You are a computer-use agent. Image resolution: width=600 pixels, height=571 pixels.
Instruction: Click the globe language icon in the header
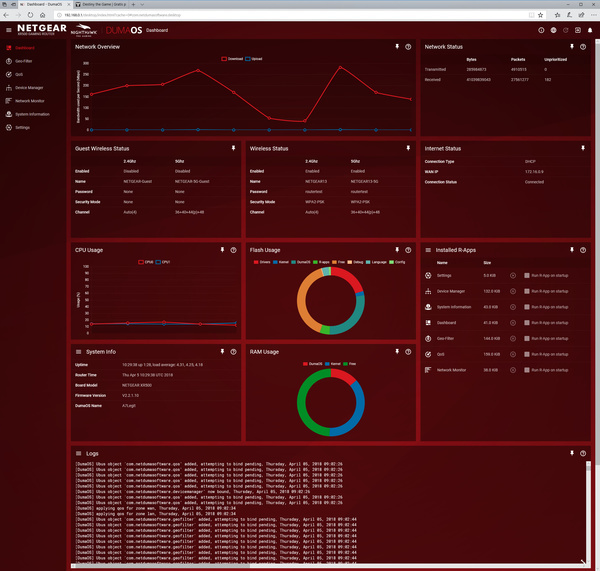pos(553,30)
